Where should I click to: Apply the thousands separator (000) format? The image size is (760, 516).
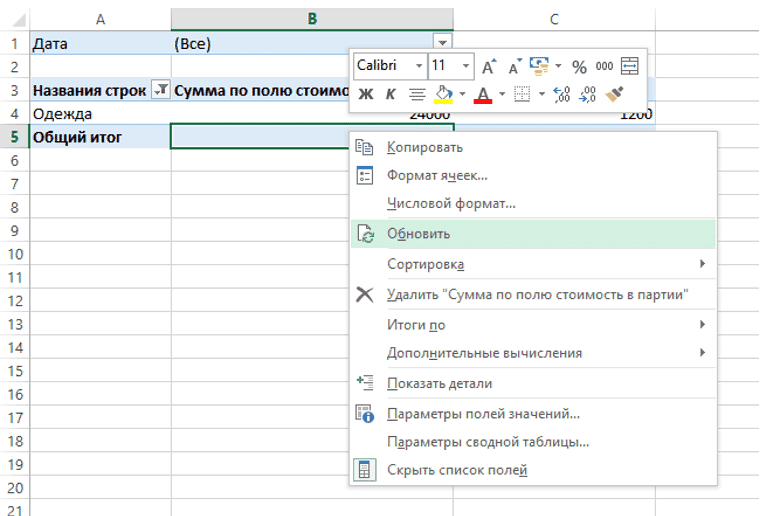[604, 67]
